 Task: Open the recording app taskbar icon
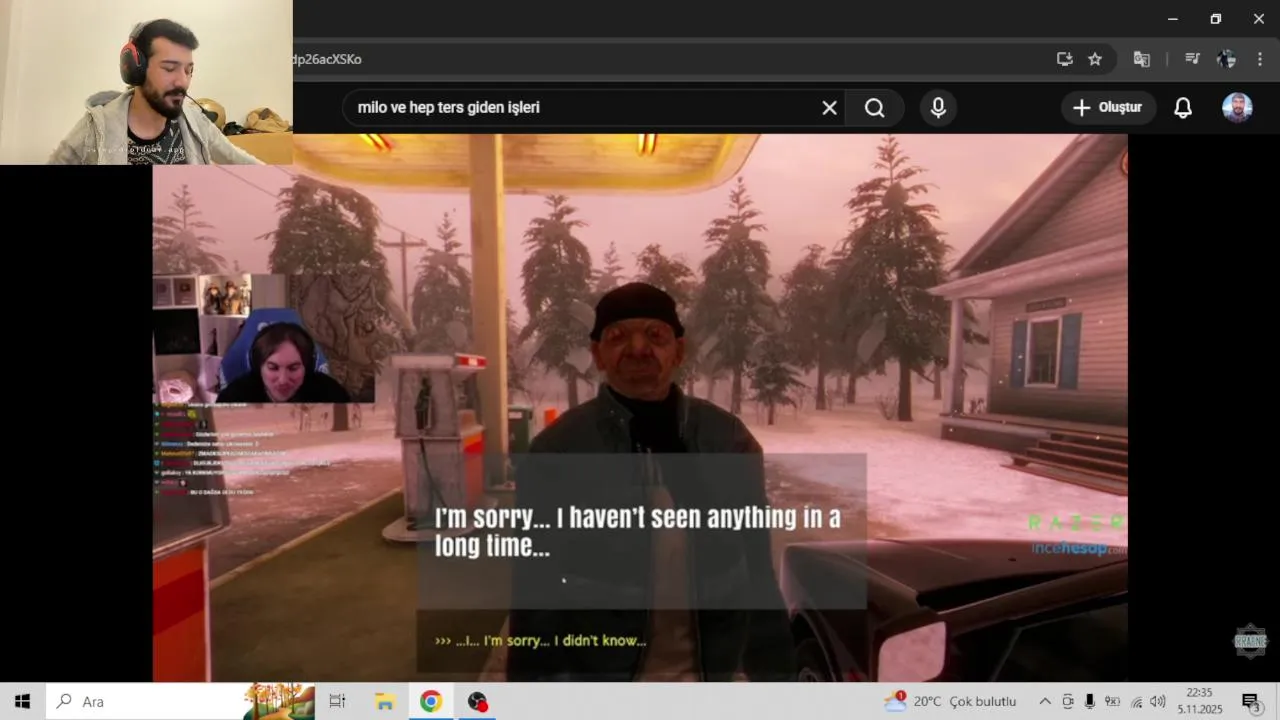coord(478,701)
